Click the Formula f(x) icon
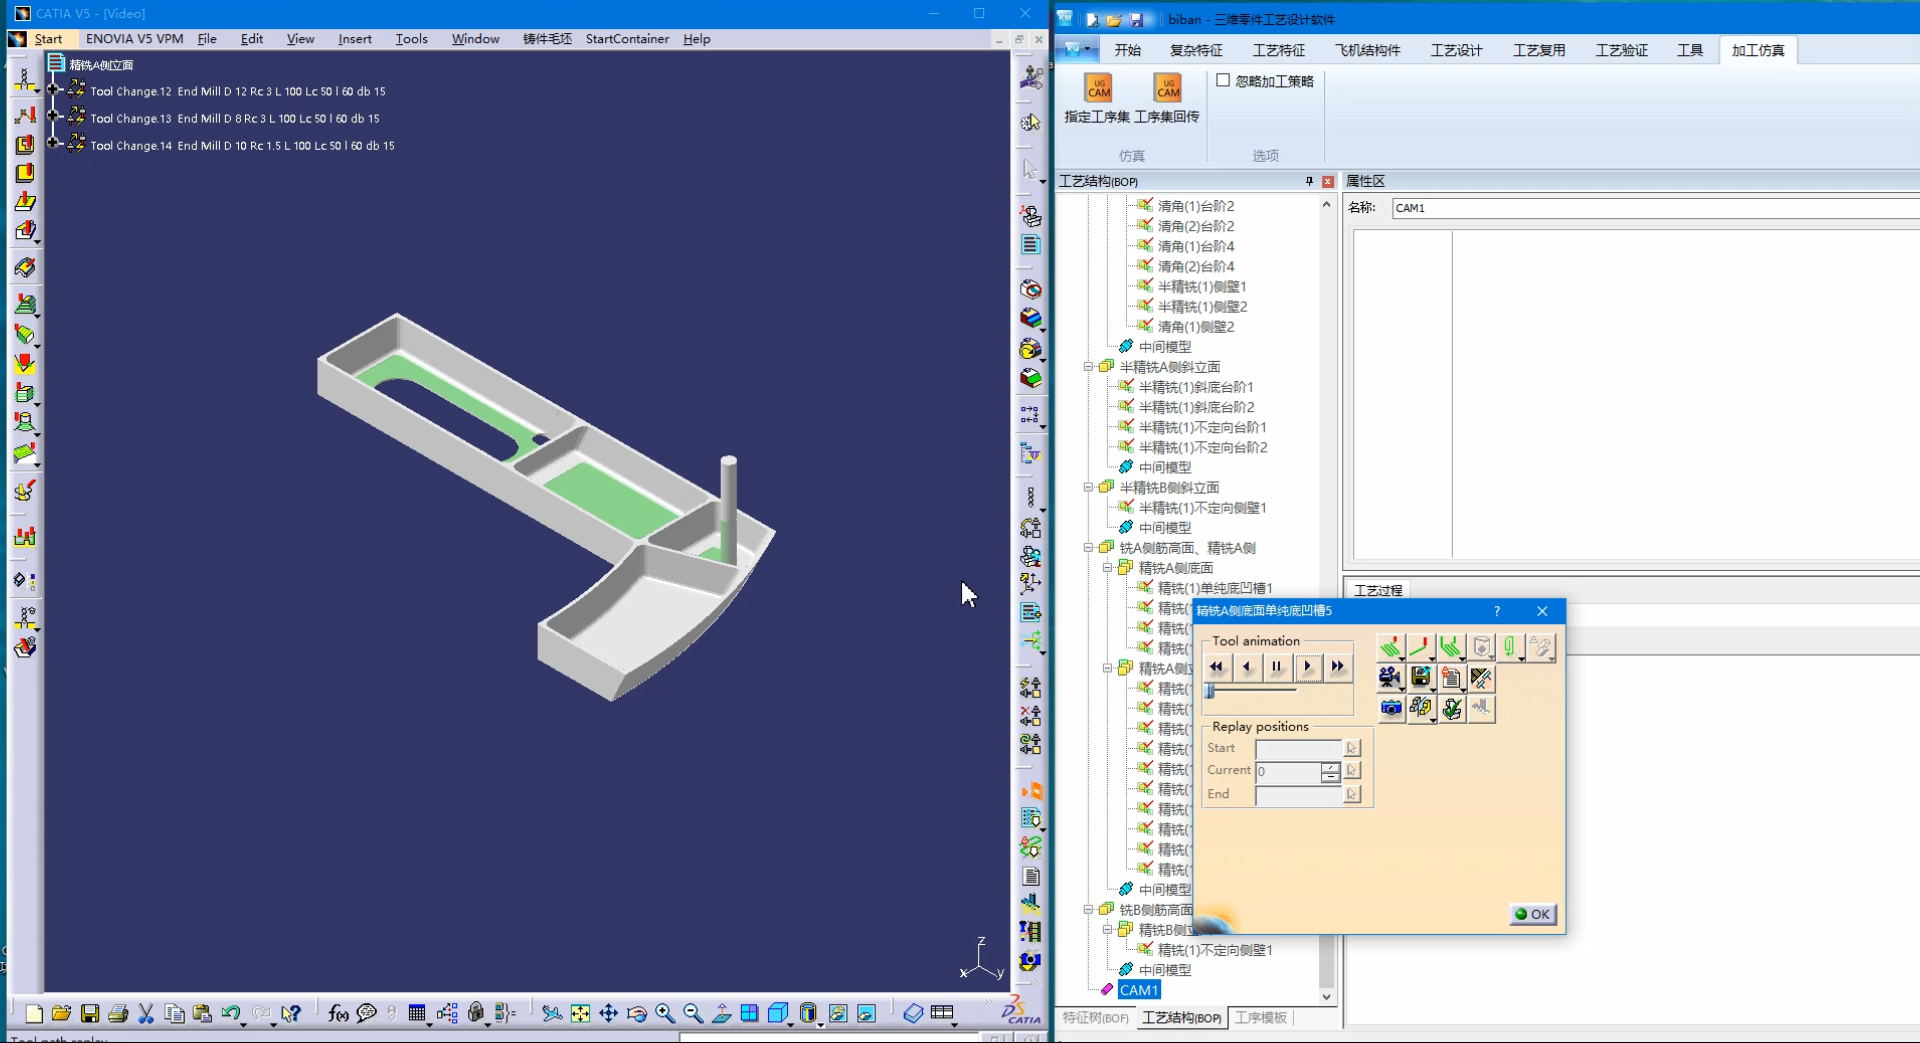Viewport: 1920px width, 1043px height. tap(338, 1014)
